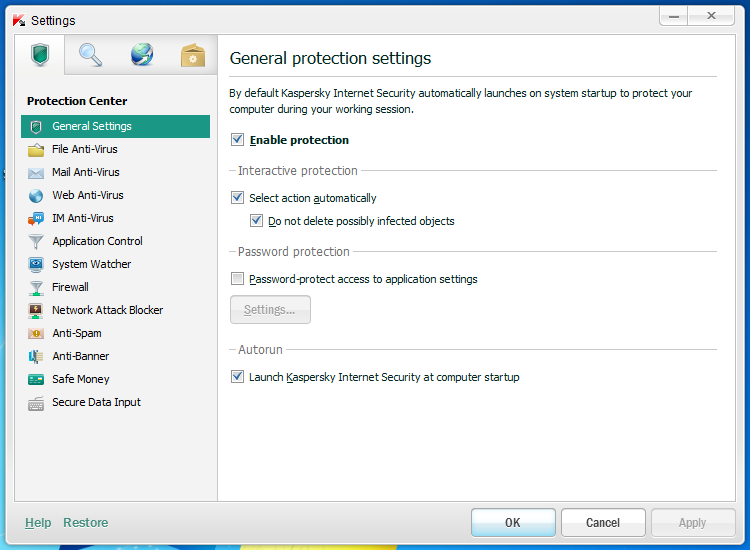Click the password Settings... button
Screen dimensions: 750x550
click(270, 309)
